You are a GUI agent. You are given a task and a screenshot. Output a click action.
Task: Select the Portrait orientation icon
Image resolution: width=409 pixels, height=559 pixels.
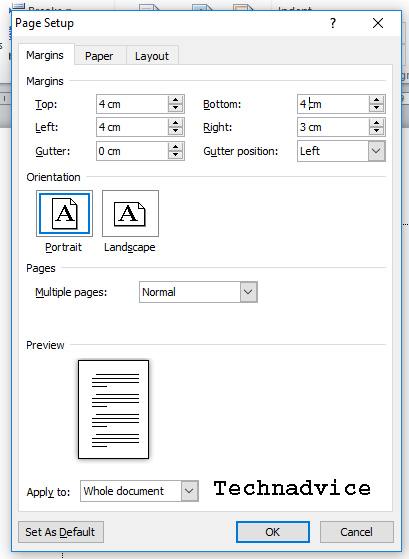click(64, 213)
